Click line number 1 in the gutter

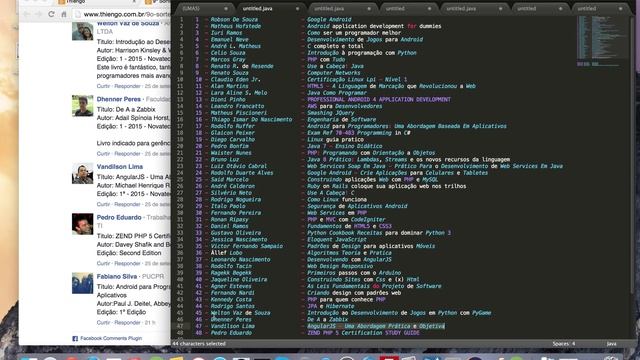tap(182, 19)
